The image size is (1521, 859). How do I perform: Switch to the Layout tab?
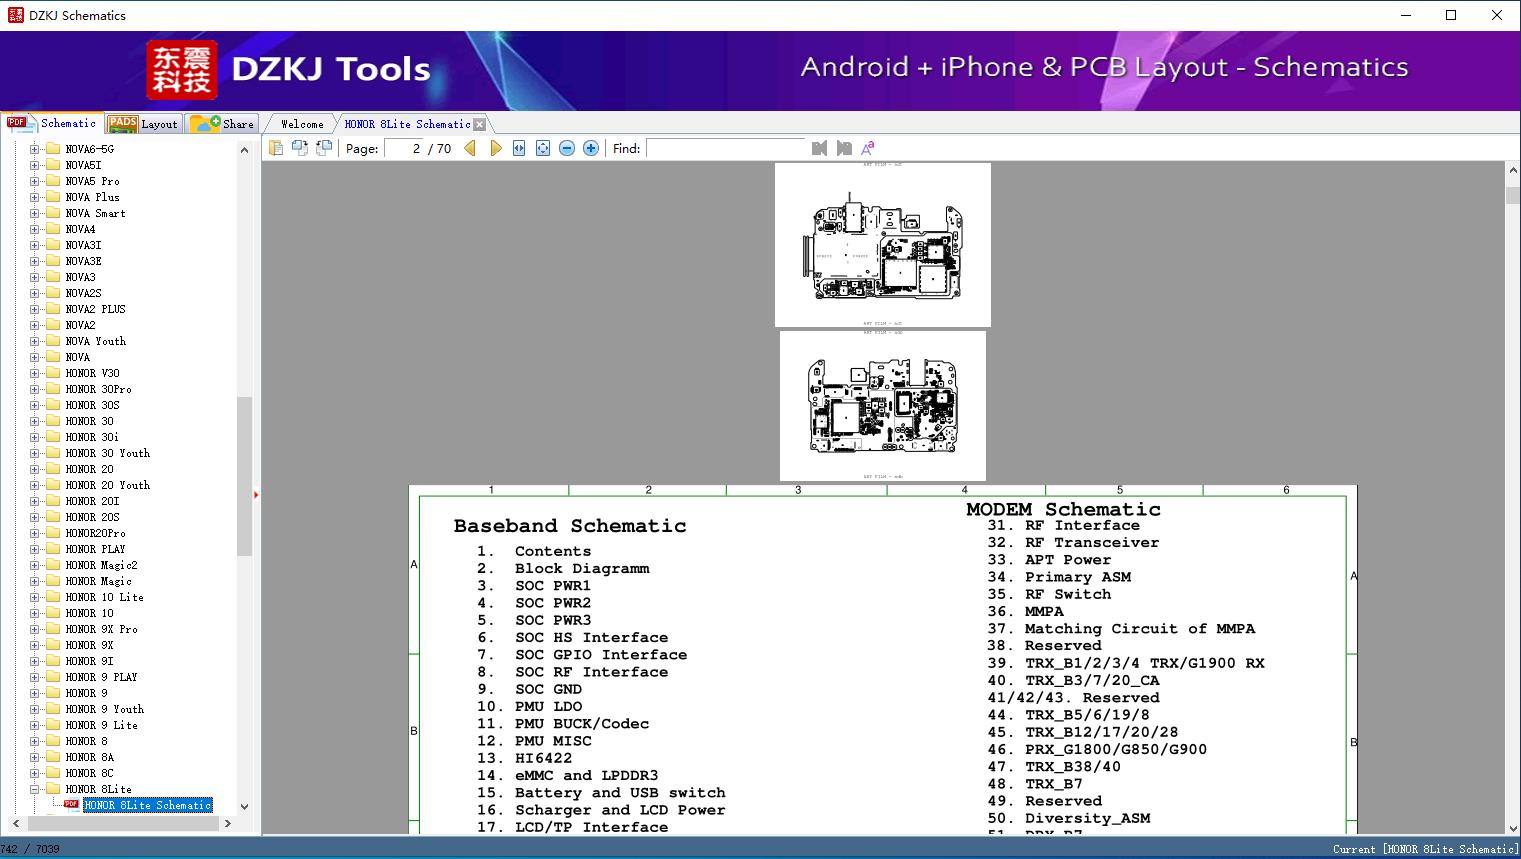(143, 124)
